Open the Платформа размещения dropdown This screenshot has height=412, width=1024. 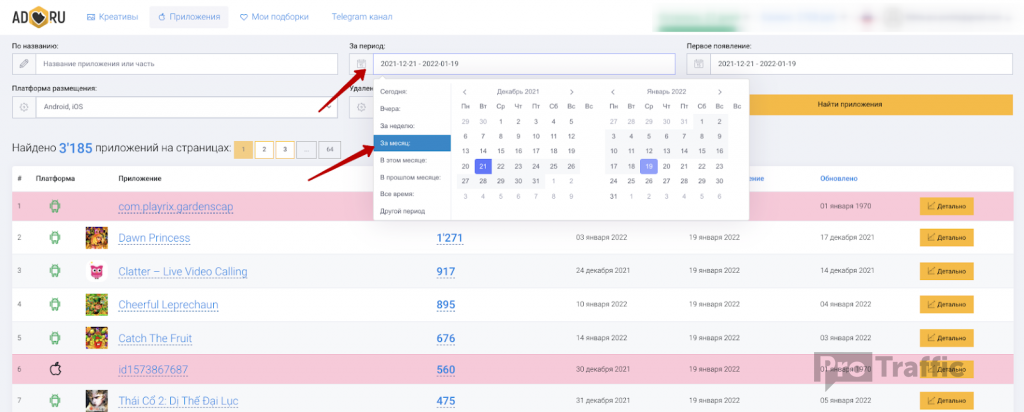[x=180, y=106]
